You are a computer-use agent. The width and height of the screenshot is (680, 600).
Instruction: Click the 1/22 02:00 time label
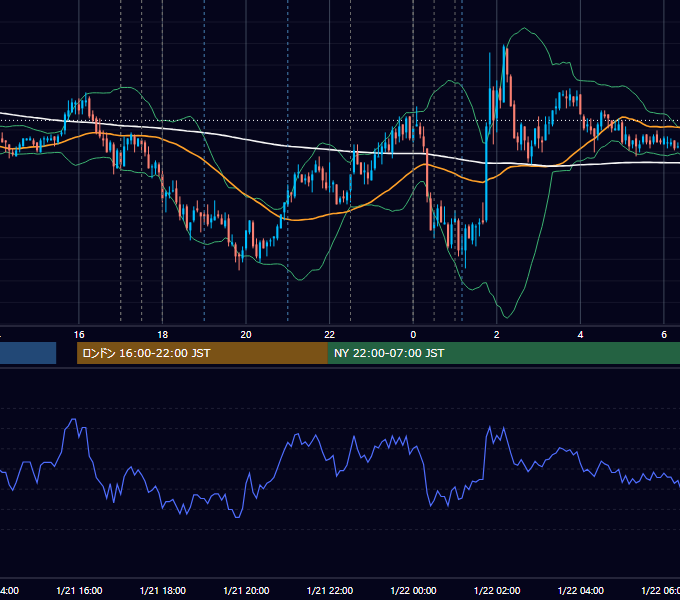[497, 590]
